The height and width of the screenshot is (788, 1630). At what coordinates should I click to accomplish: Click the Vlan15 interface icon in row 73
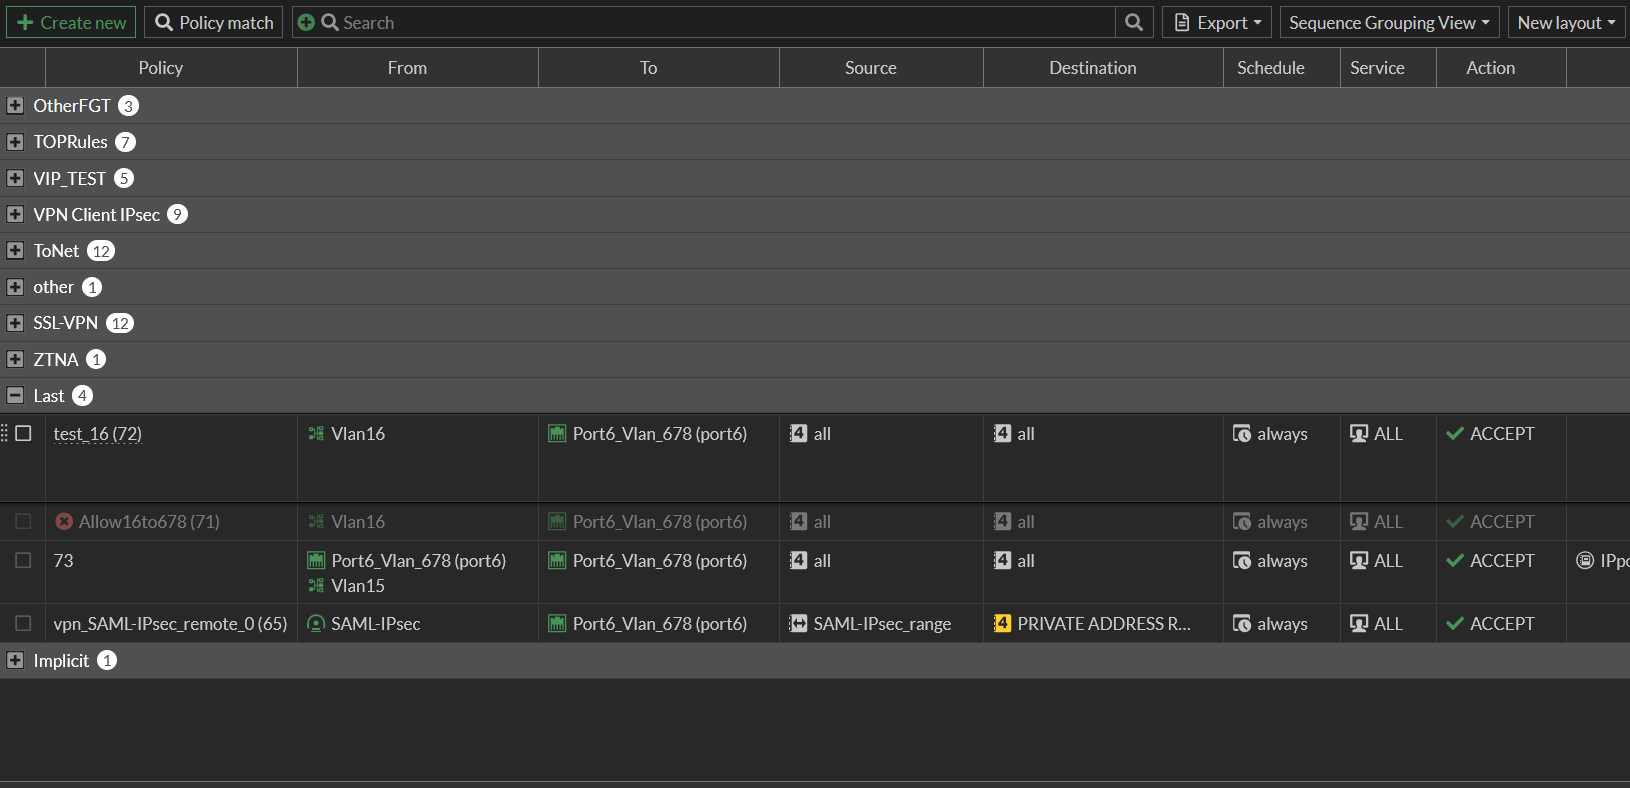tap(316, 585)
